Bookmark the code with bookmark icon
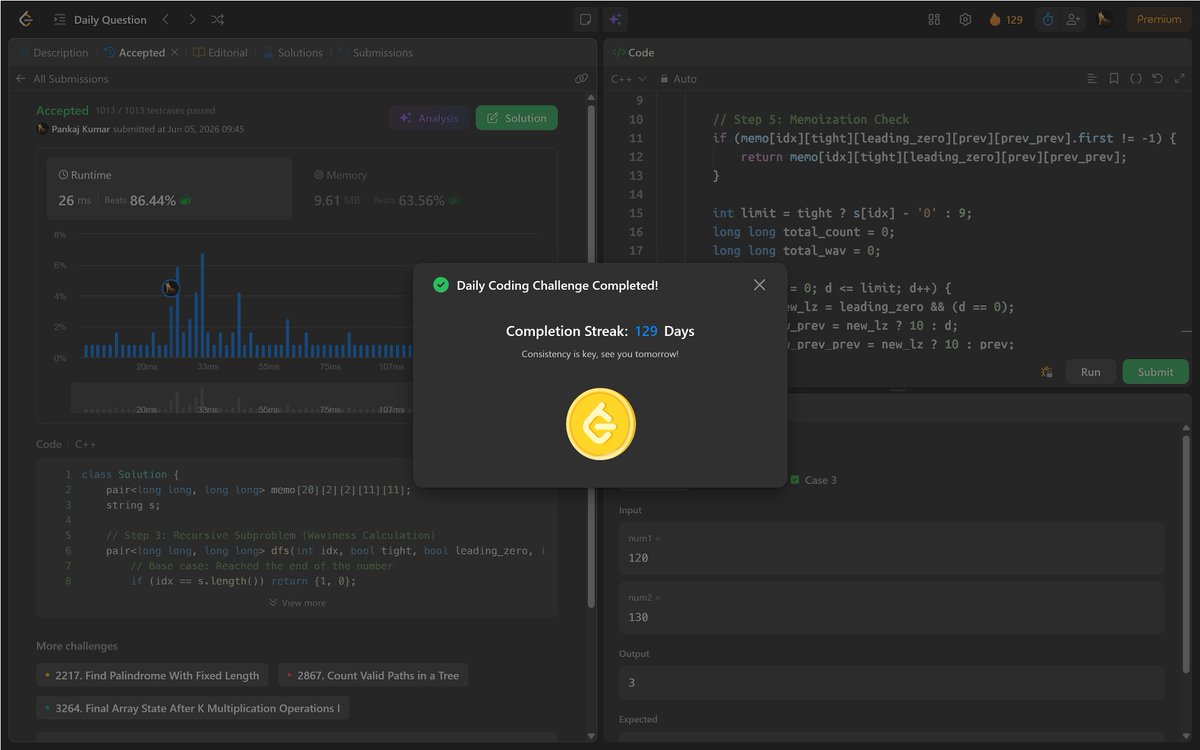 point(1114,78)
